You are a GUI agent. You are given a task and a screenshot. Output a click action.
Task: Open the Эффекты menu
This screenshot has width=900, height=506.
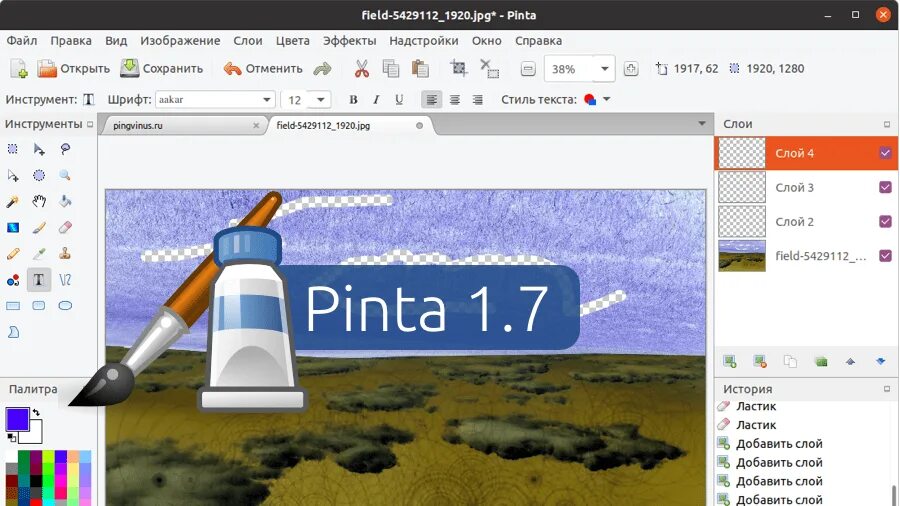click(x=350, y=41)
